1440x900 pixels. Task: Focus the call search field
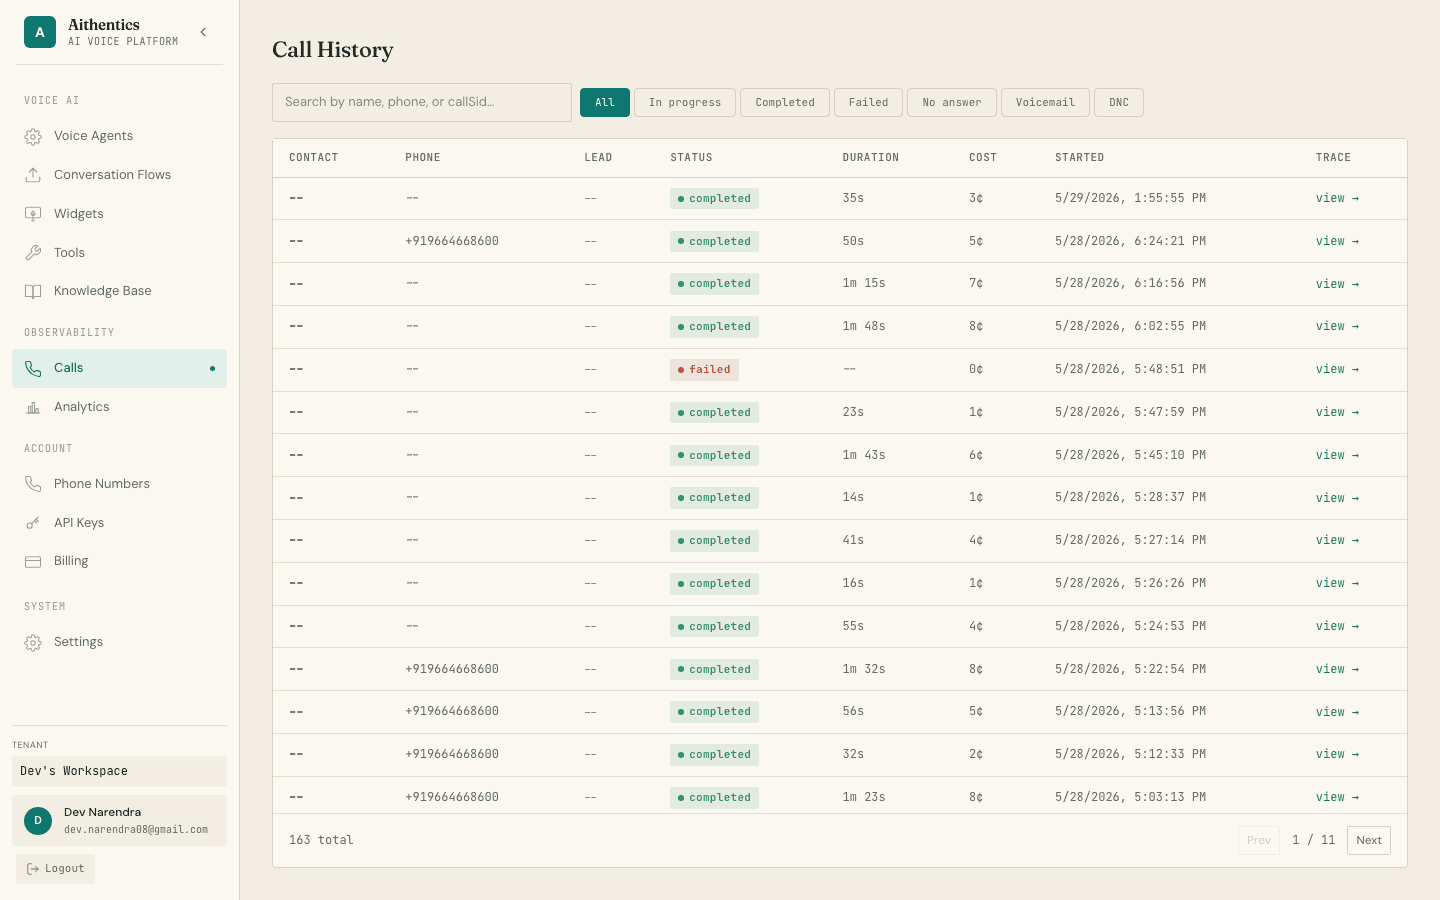pyautogui.click(x=422, y=102)
